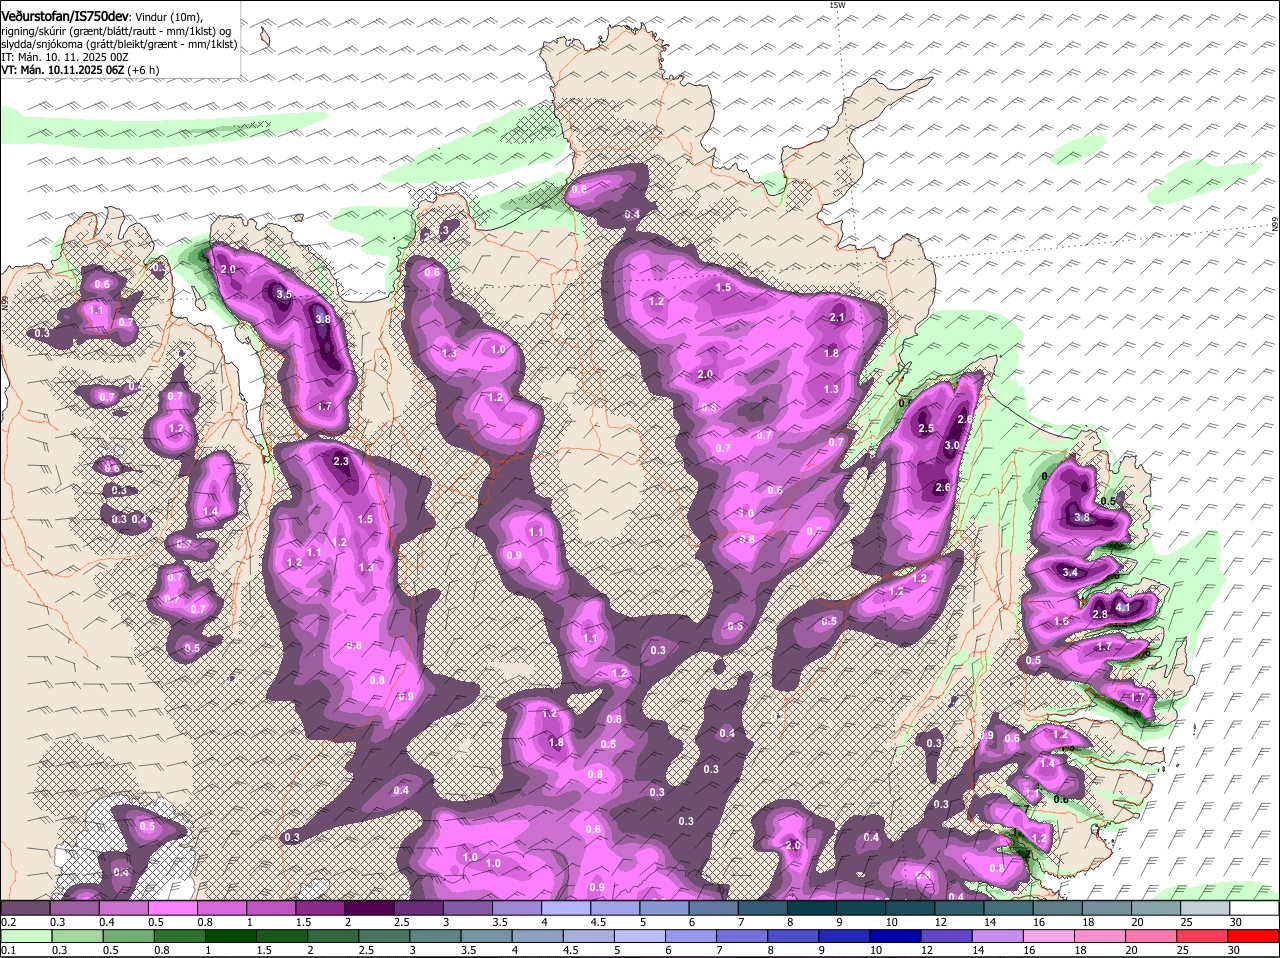This screenshot has height=958, width=1280.
Task: Click the white upper scale swatch after 30
Action: [x=1256, y=908]
